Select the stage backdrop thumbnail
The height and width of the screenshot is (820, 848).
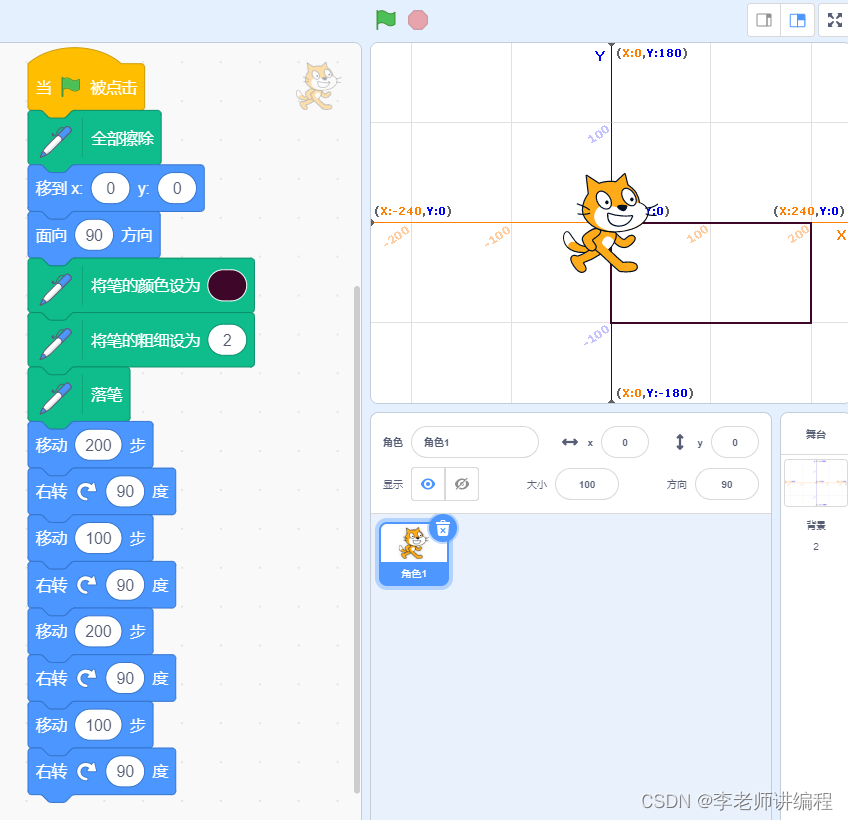click(816, 482)
